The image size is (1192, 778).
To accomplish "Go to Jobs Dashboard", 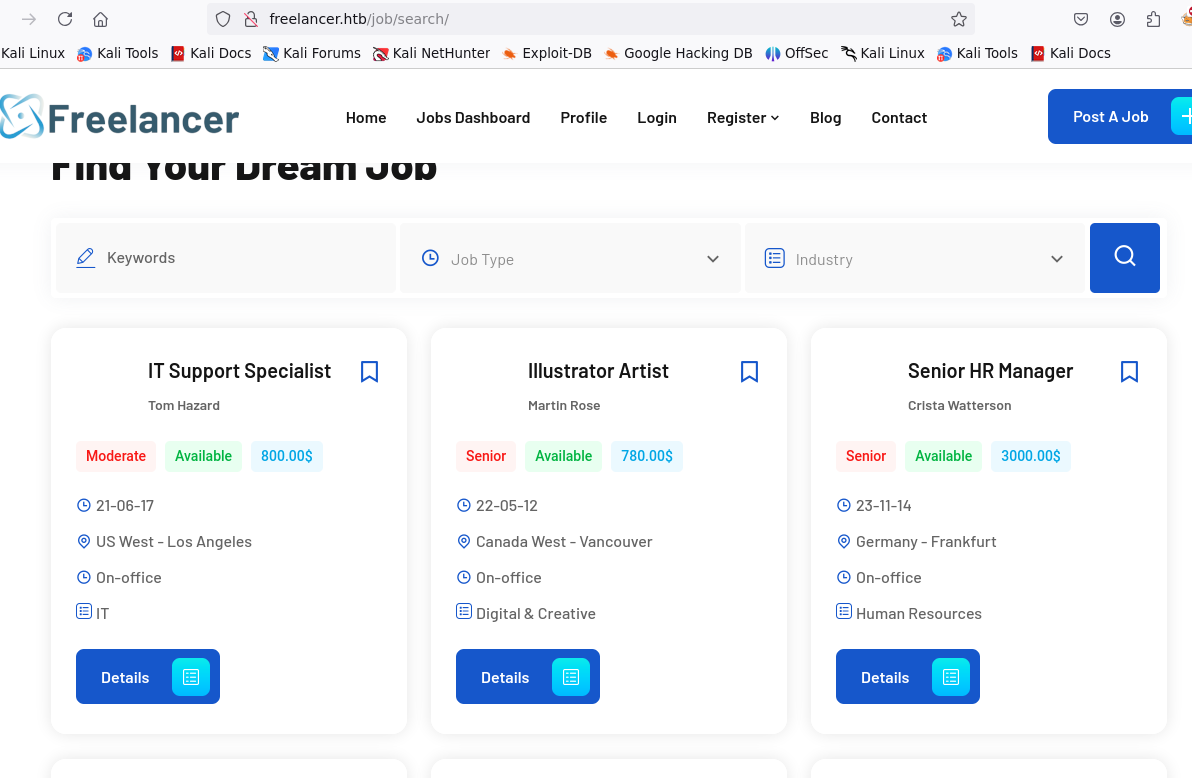I will click(473, 118).
